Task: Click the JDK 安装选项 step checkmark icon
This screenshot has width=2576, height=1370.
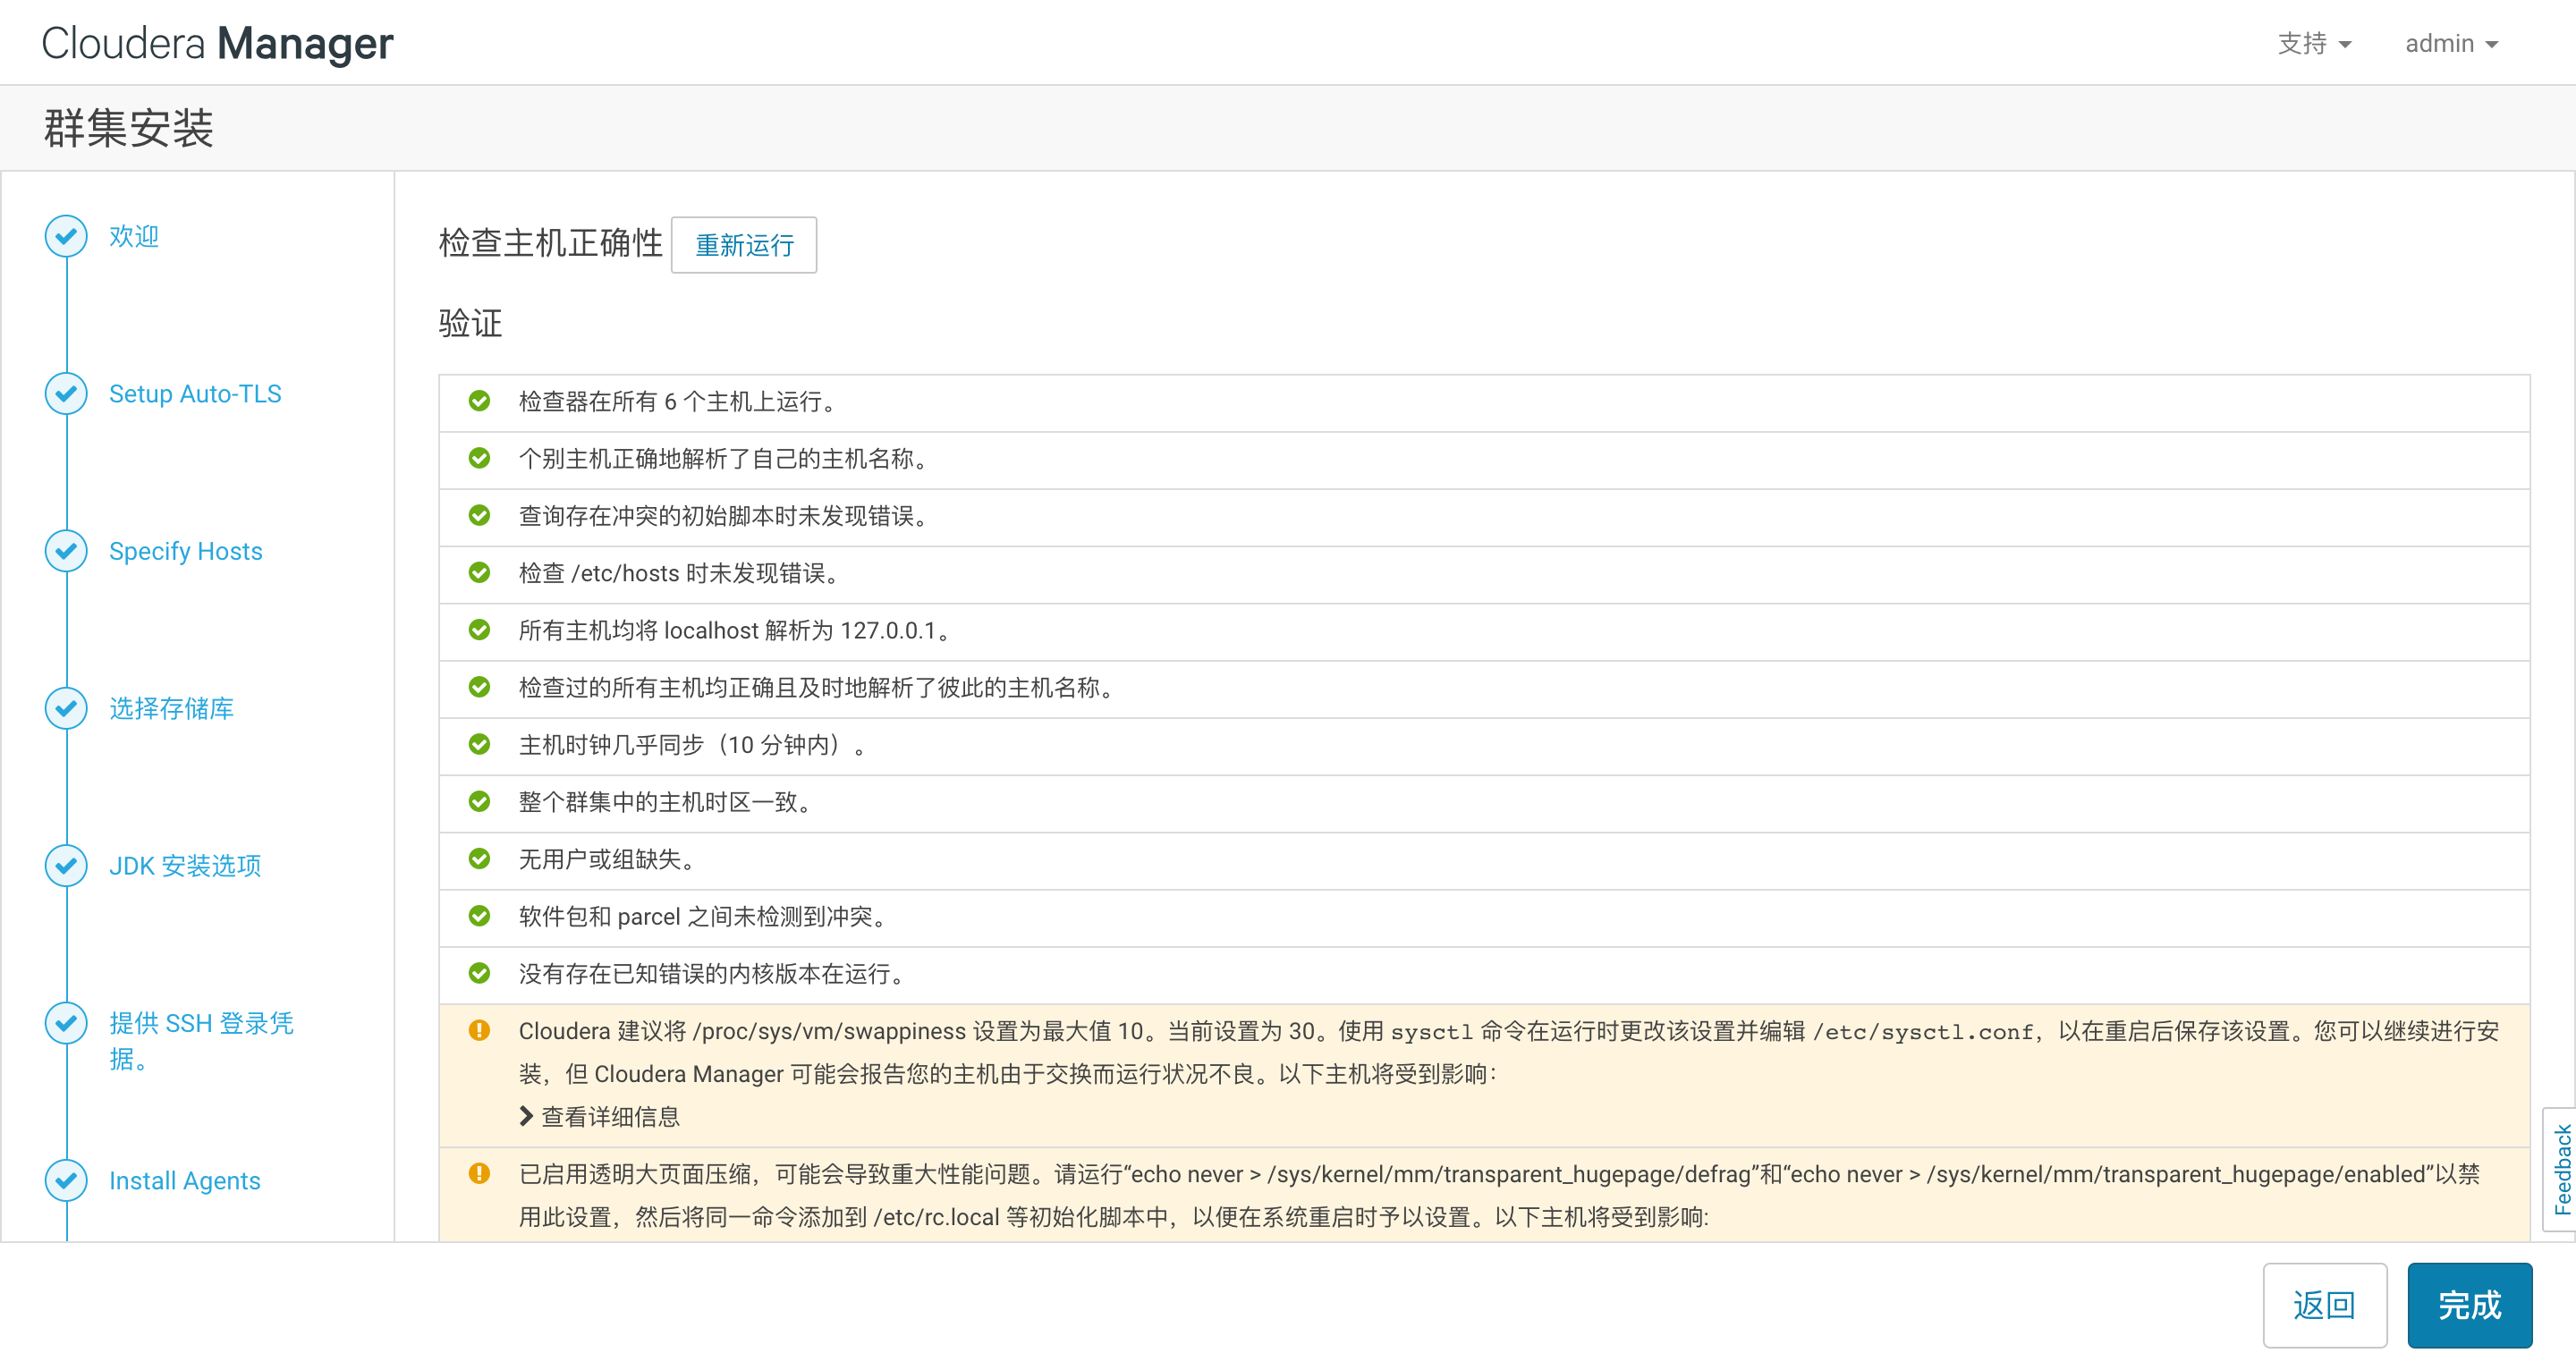Action: (66, 866)
